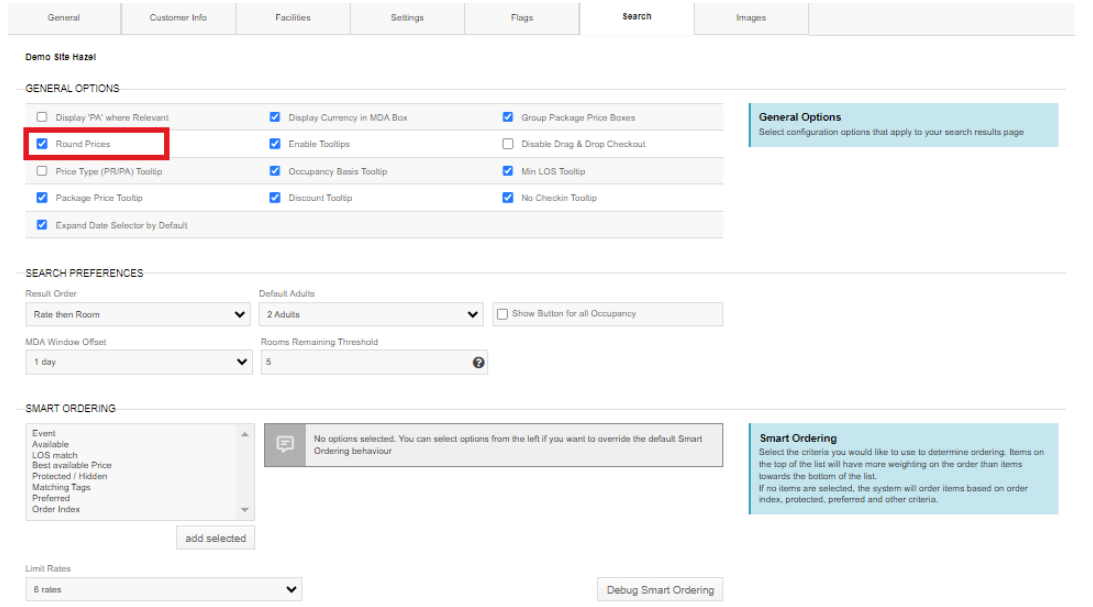
Task: Click the Rooms Remaining Threshold help icon
Action: coord(478,362)
